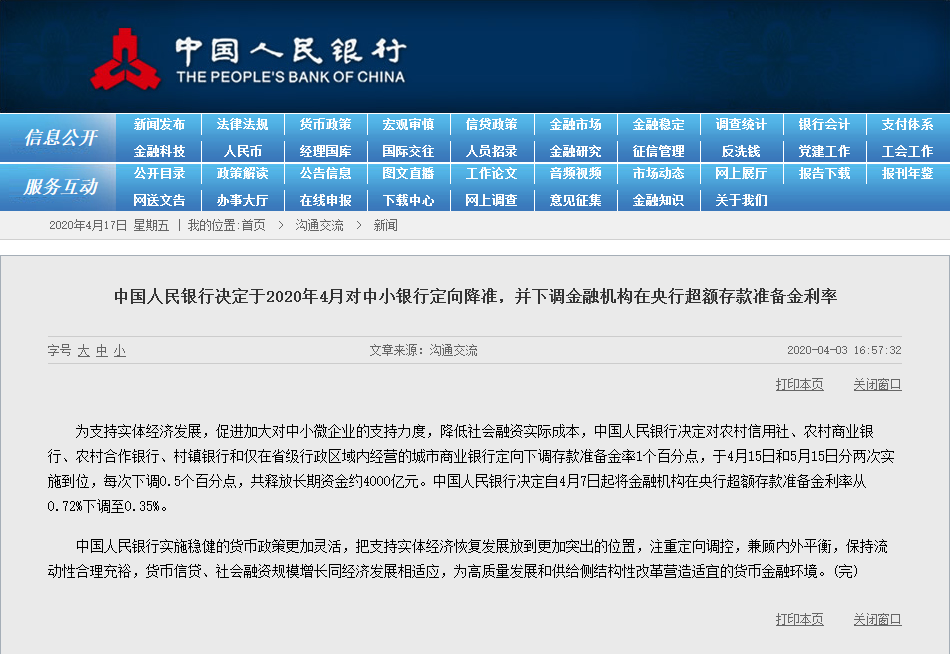This screenshot has height=654, width=950.
Task: Open 沟通交流 breadcrumb link
Action: [319, 225]
